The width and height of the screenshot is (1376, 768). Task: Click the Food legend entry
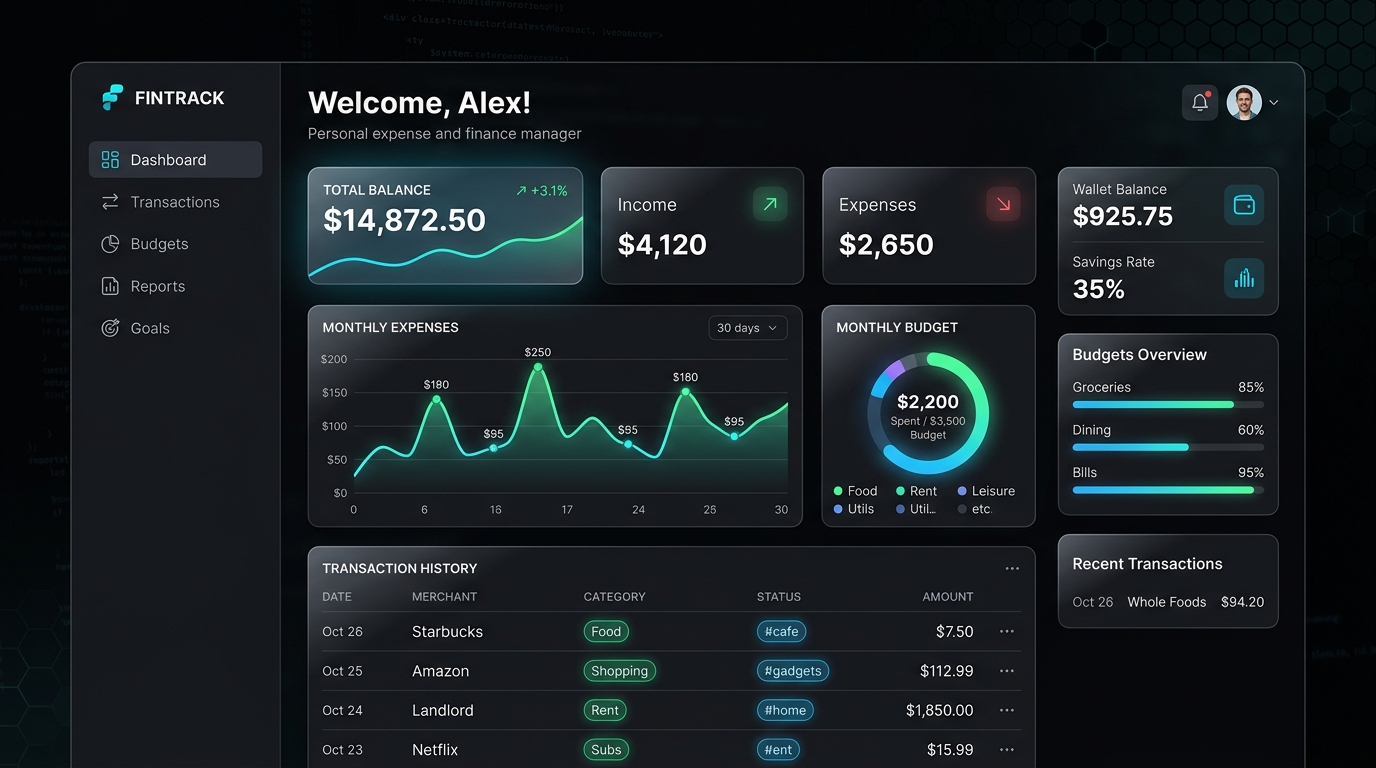(x=855, y=491)
